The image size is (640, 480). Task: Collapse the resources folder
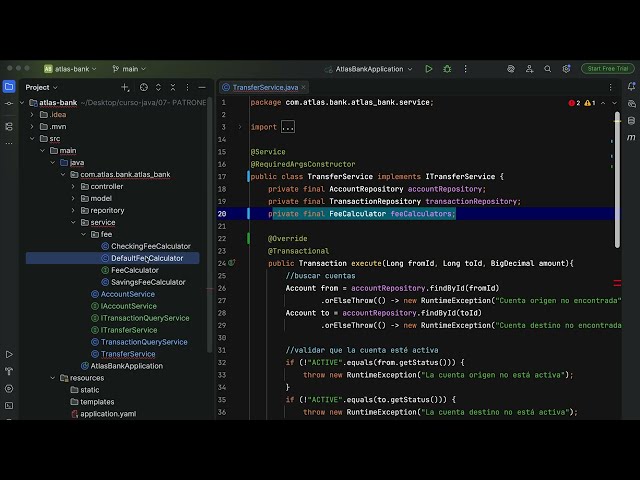53,378
